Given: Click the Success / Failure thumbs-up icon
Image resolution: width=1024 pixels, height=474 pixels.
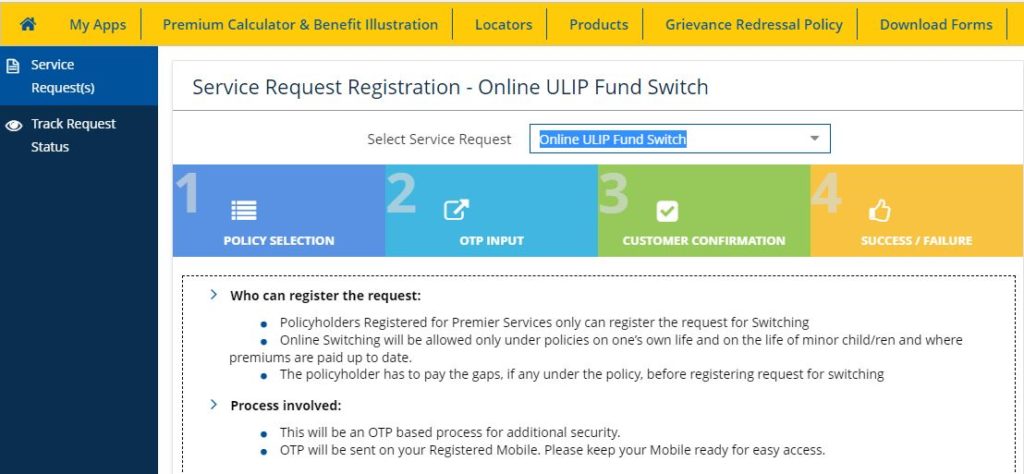Looking at the screenshot, I should 880,211.
